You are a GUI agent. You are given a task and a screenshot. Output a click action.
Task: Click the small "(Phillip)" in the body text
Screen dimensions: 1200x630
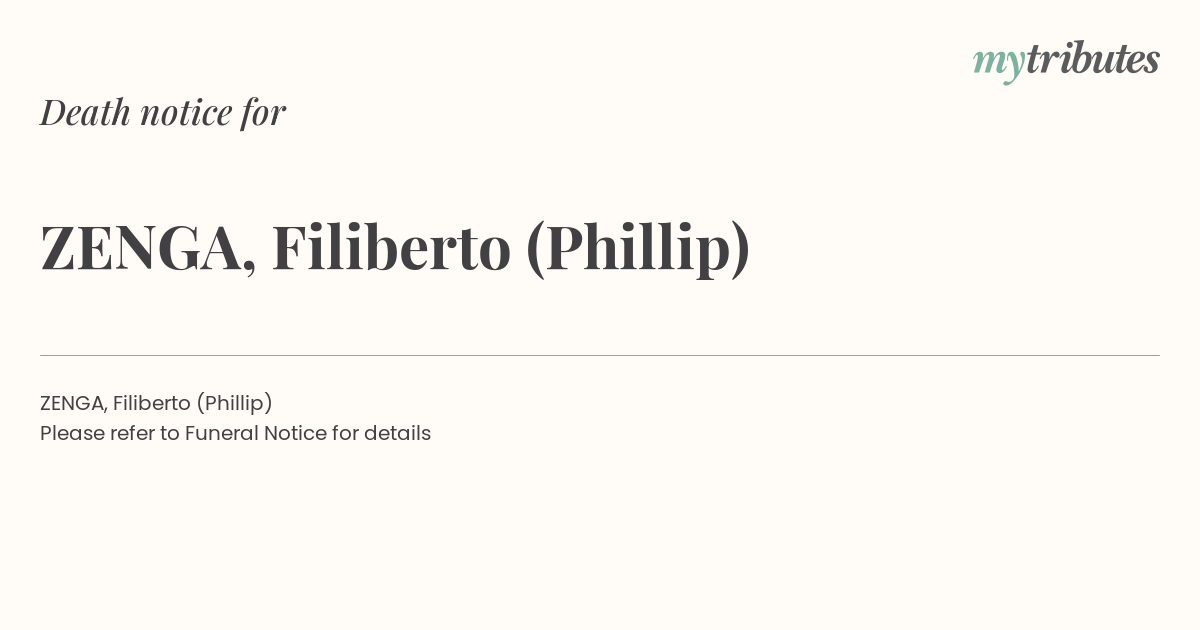coord(234,404)
